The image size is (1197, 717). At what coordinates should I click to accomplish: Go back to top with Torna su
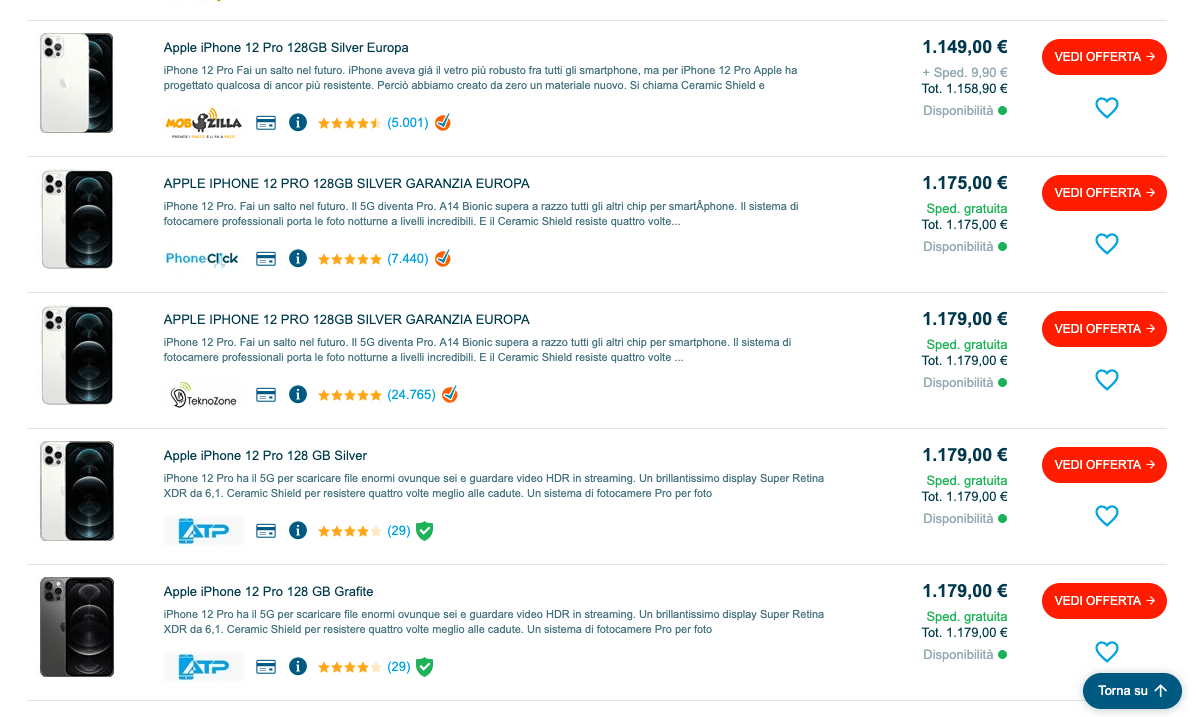coord(1132,691)
